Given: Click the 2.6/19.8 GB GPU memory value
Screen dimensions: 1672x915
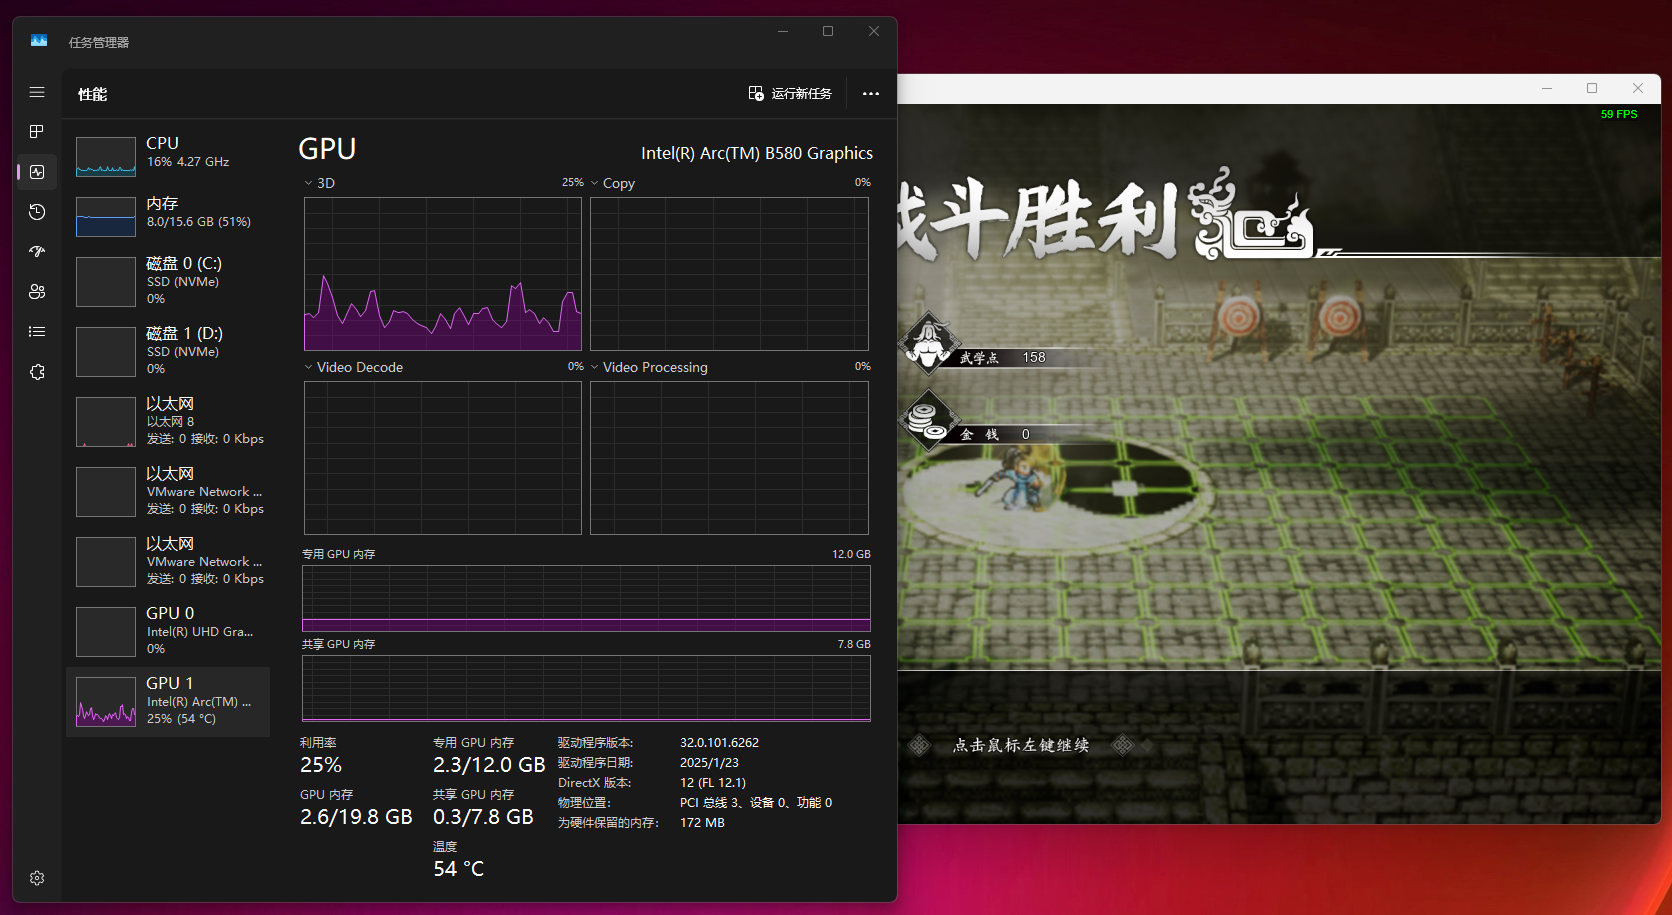Looking at the screenshot, I should coord(356,817).
